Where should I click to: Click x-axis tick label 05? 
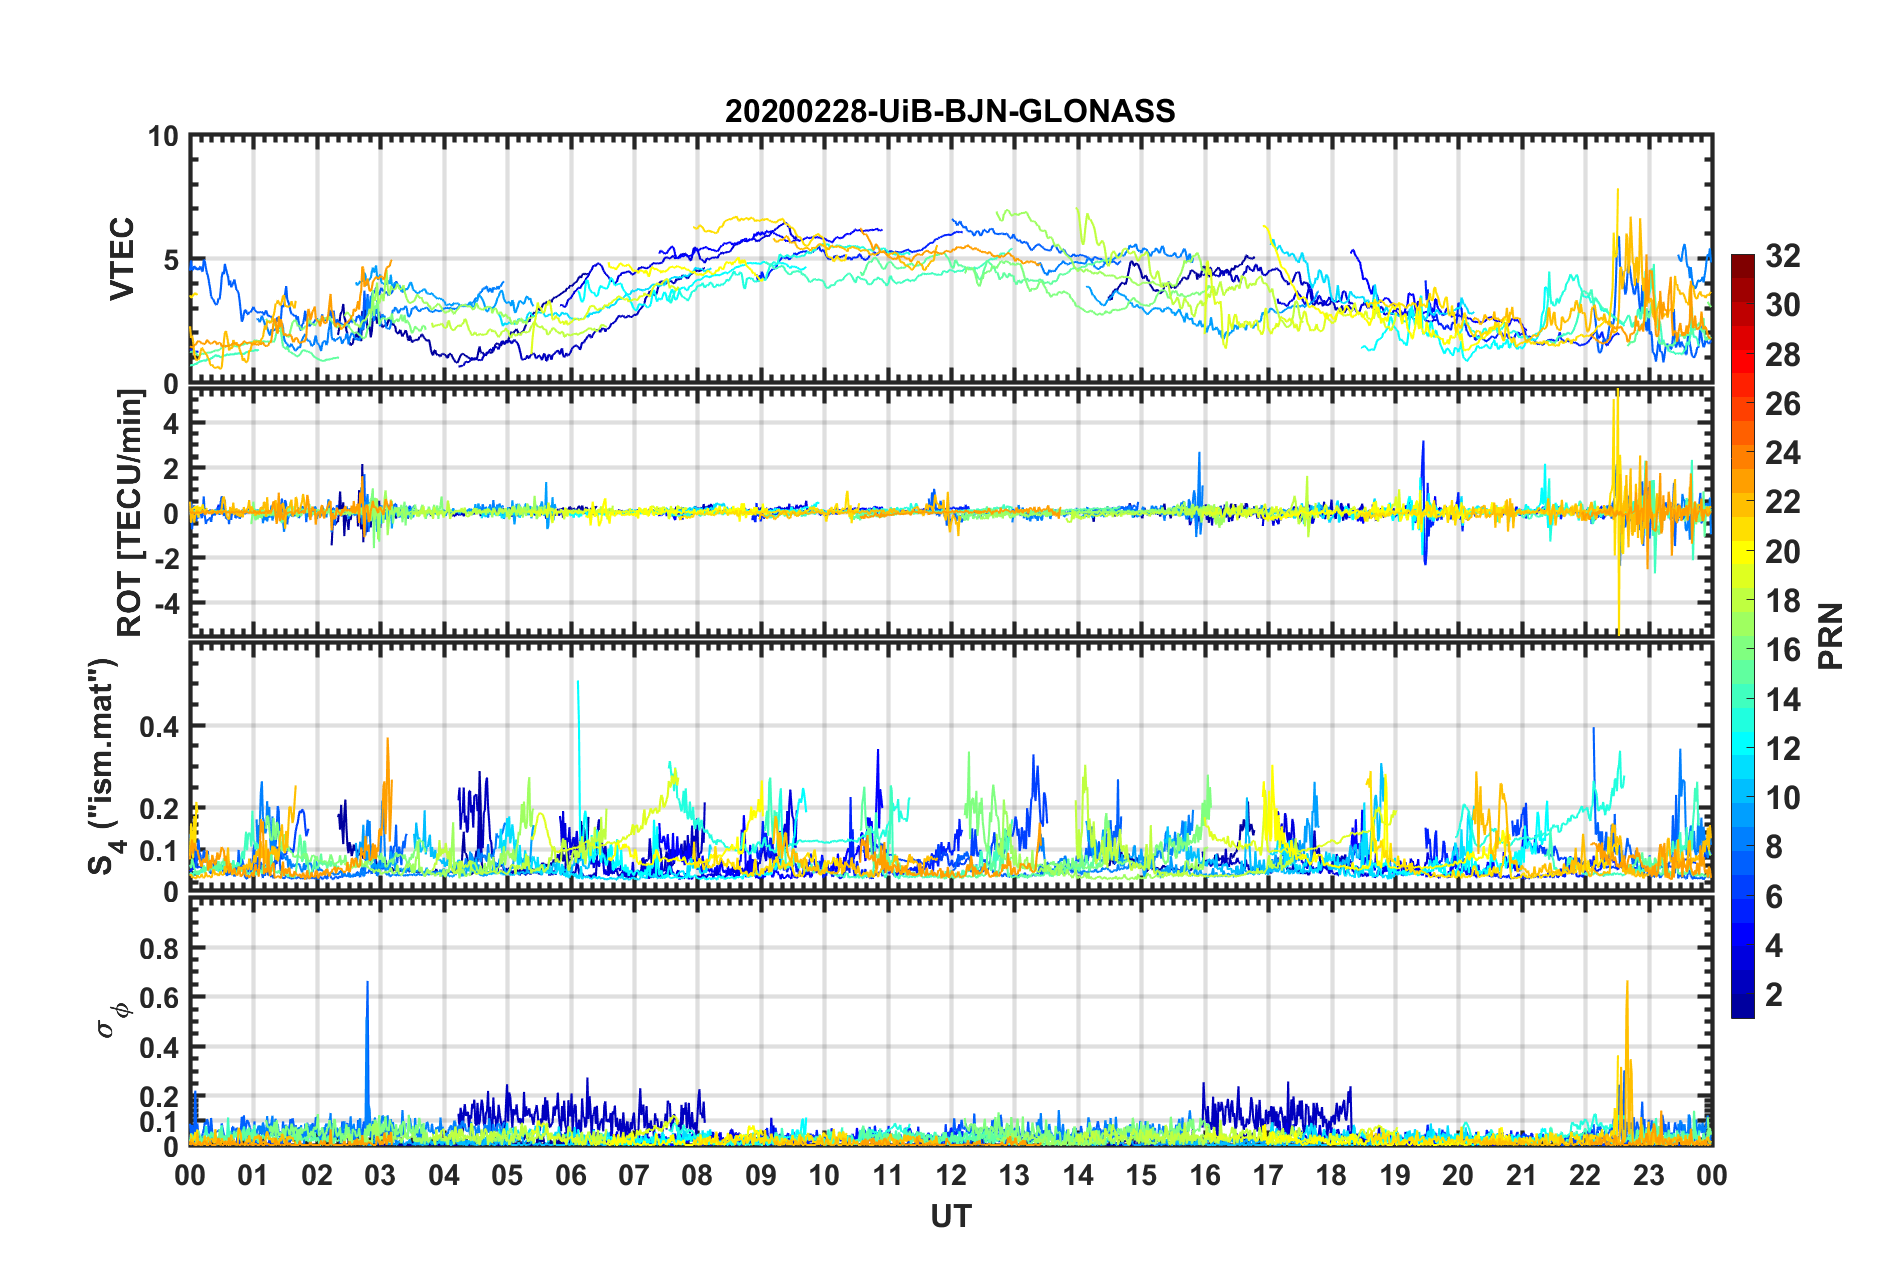(x=507, y=1175)
